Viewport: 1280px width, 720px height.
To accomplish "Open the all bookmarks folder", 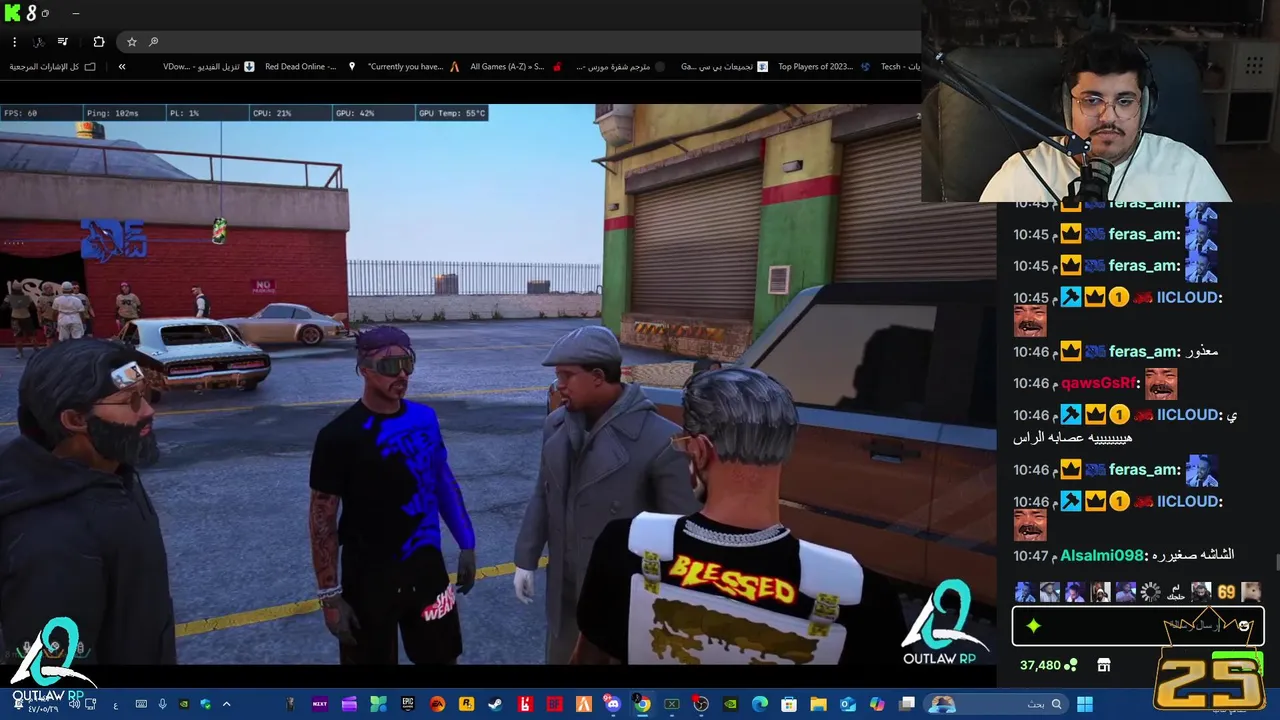I will tap(53, 67).
